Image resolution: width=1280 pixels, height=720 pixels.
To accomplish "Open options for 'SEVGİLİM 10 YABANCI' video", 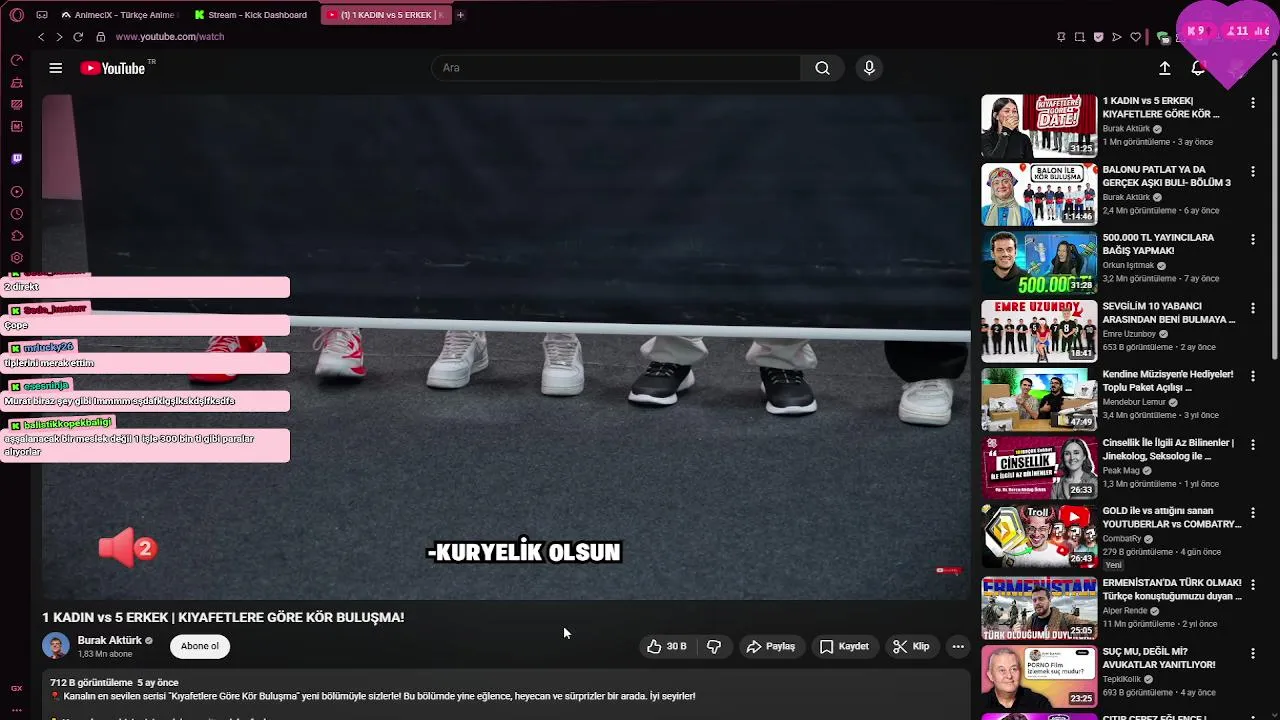I will [1253, 307].
